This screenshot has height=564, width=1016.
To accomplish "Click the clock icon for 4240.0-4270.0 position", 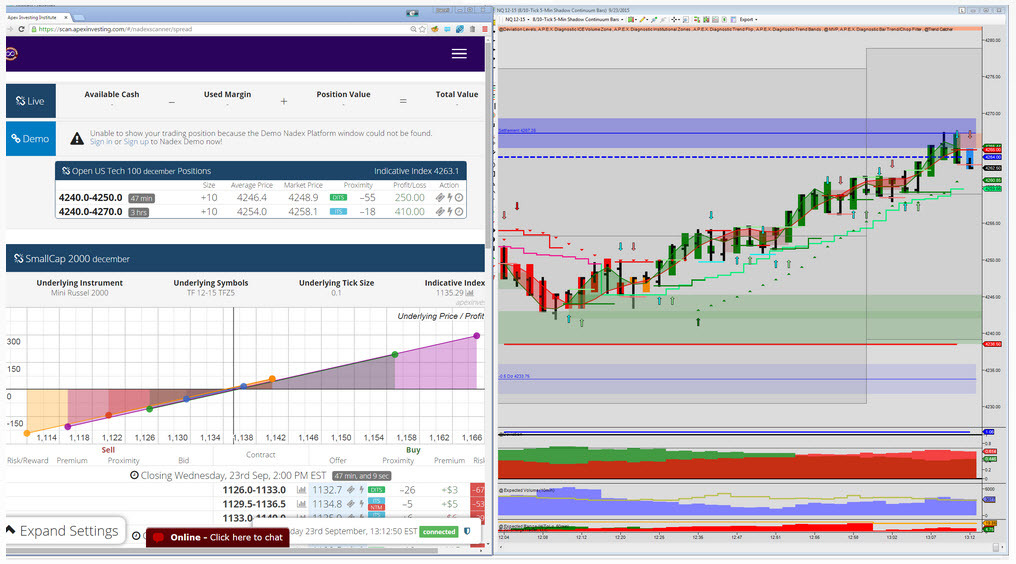I will 459,212.
